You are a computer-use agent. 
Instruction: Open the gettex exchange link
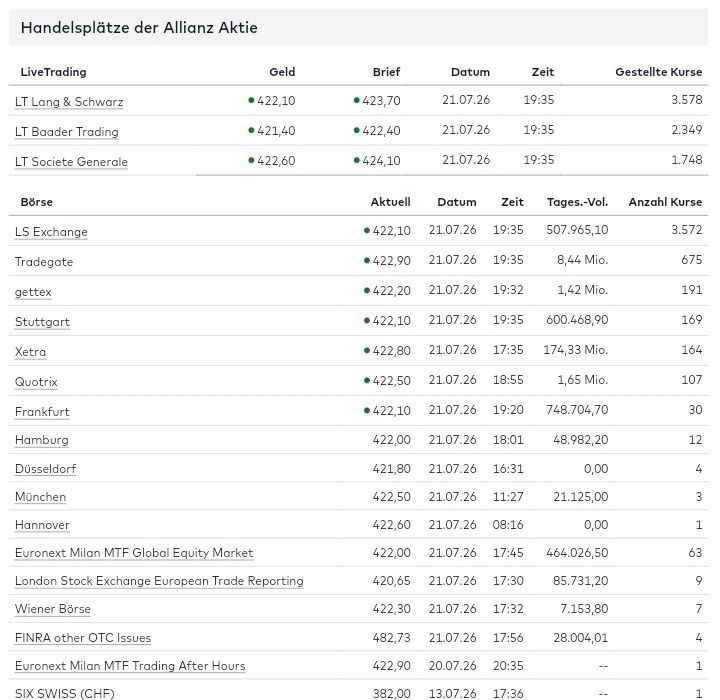pos(33,292)
